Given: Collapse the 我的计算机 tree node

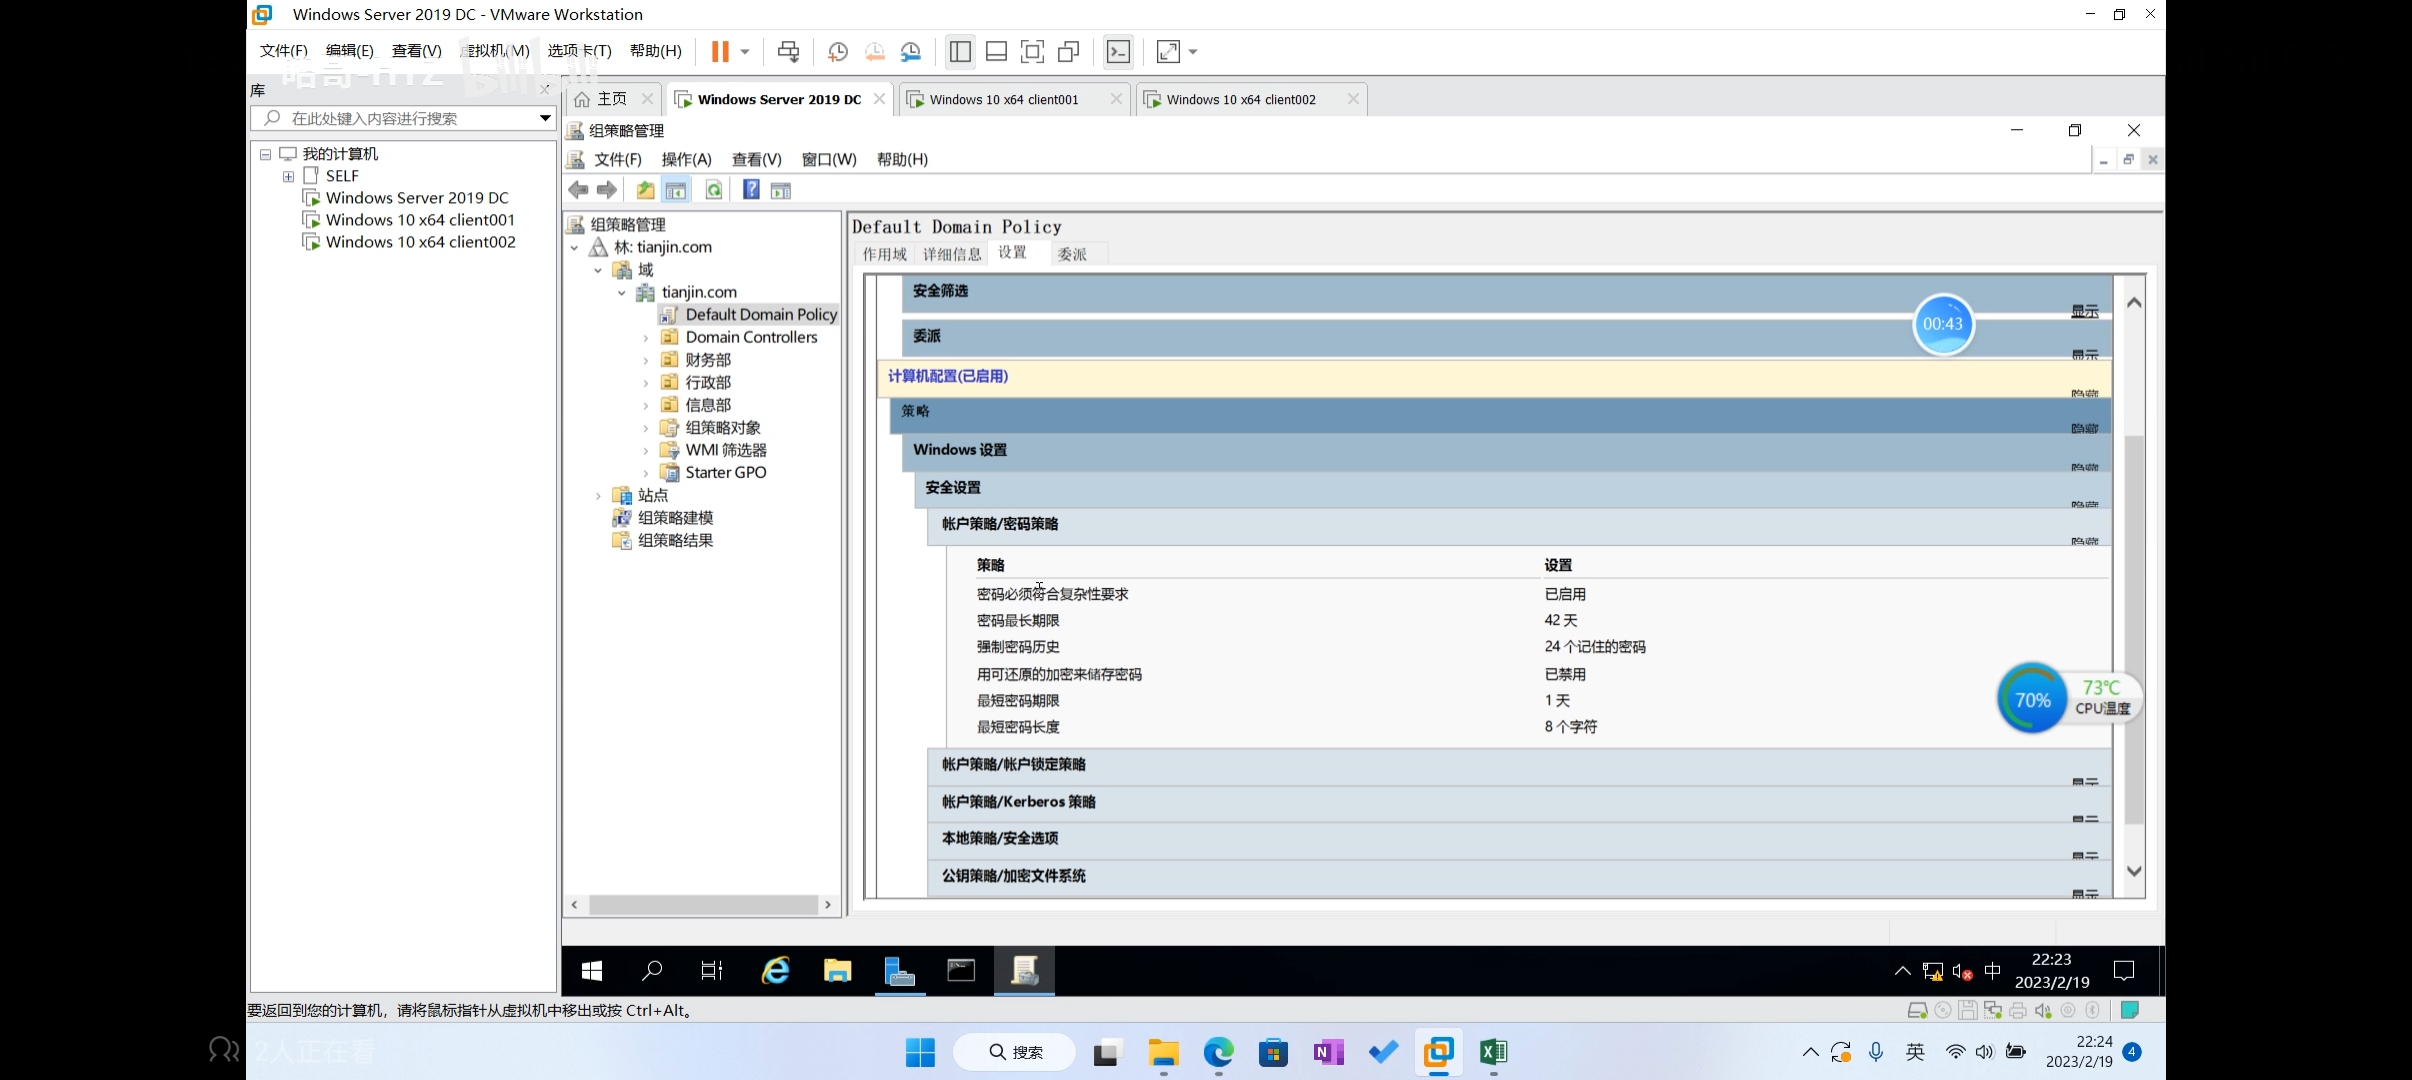Looking at the screenshot, I should (x=266, y=154).
